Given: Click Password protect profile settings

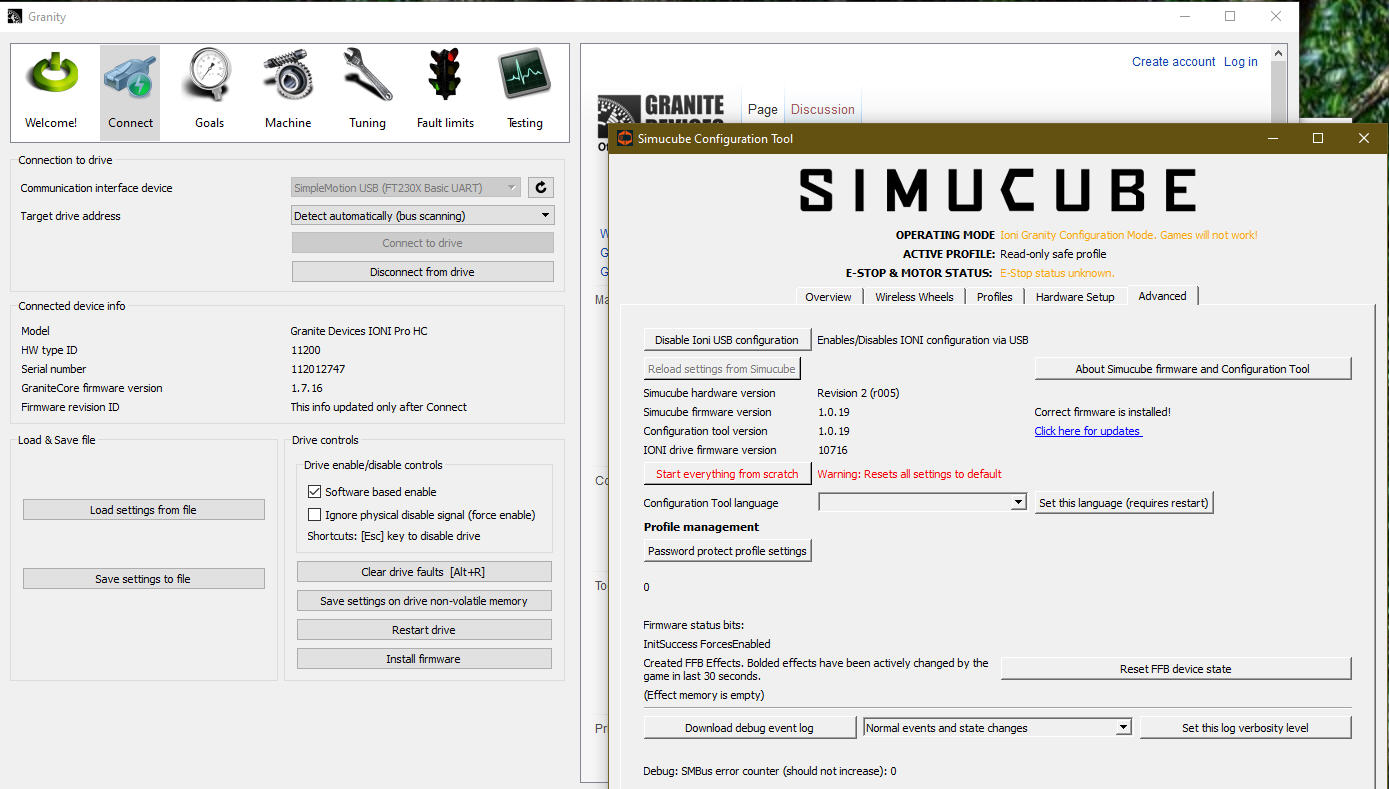Looking at the screenshot, I should pos(727,551).
